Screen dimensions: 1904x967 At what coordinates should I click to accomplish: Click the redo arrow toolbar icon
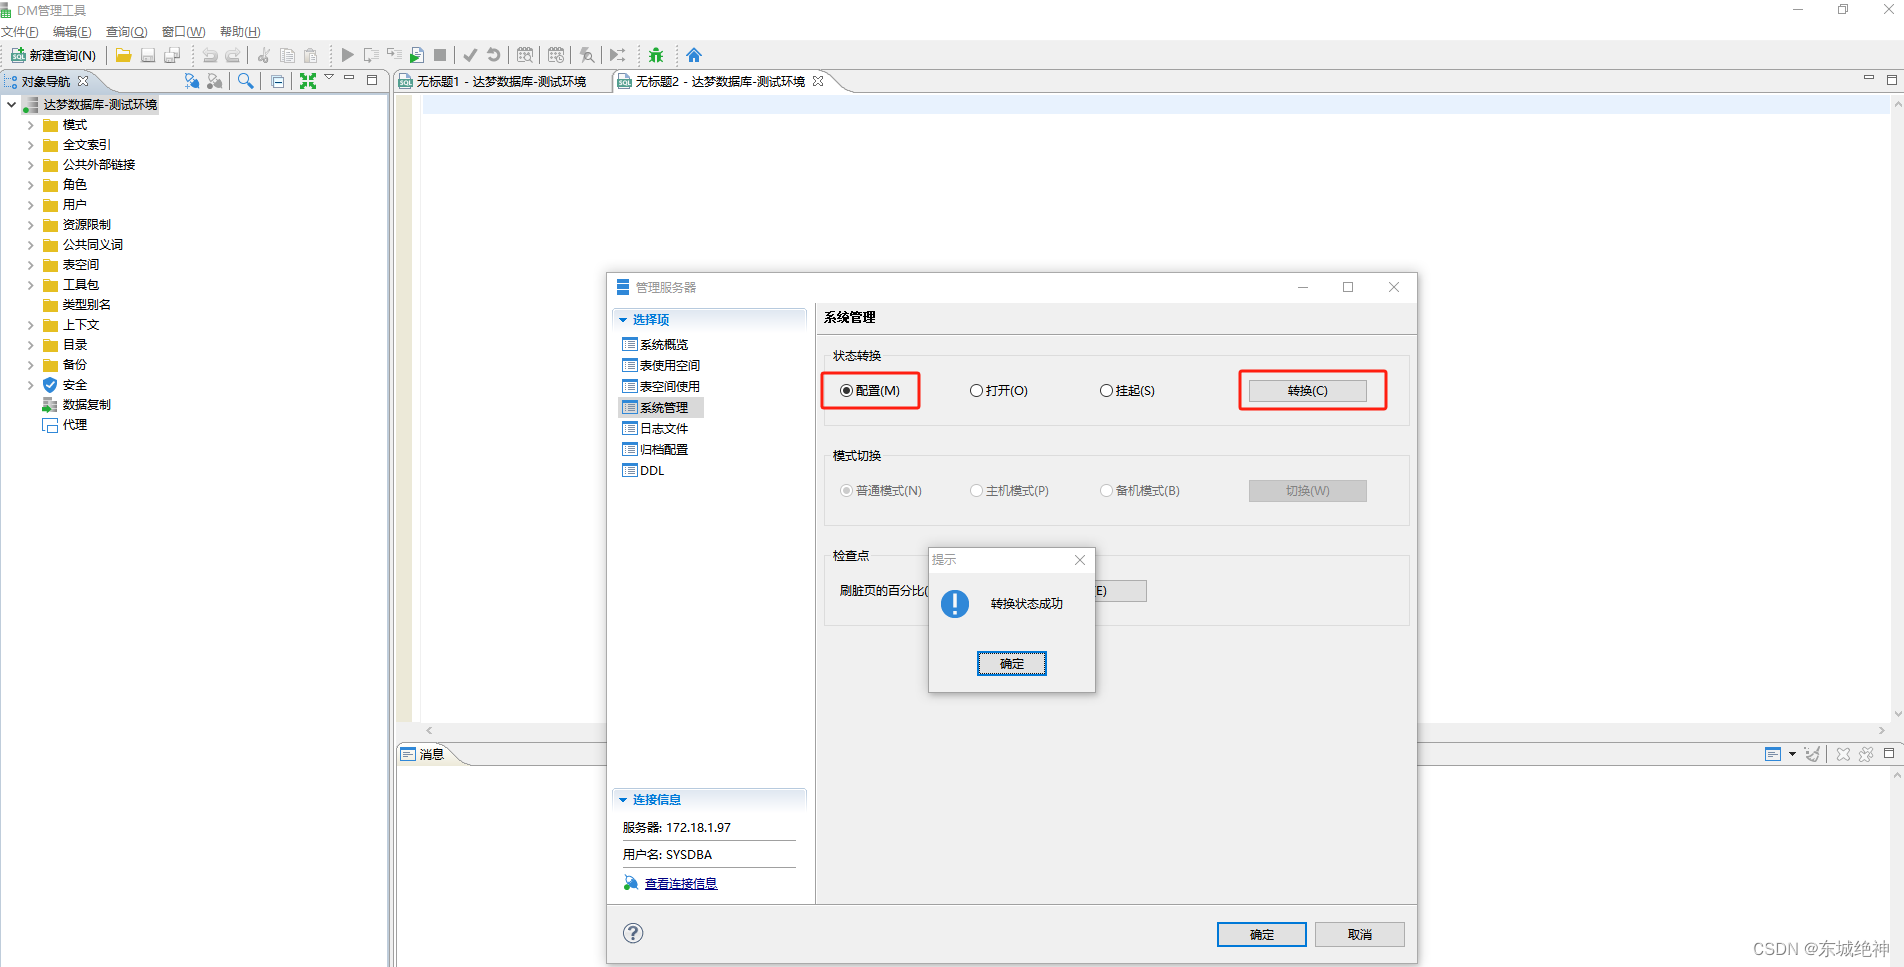pos(233,55)
